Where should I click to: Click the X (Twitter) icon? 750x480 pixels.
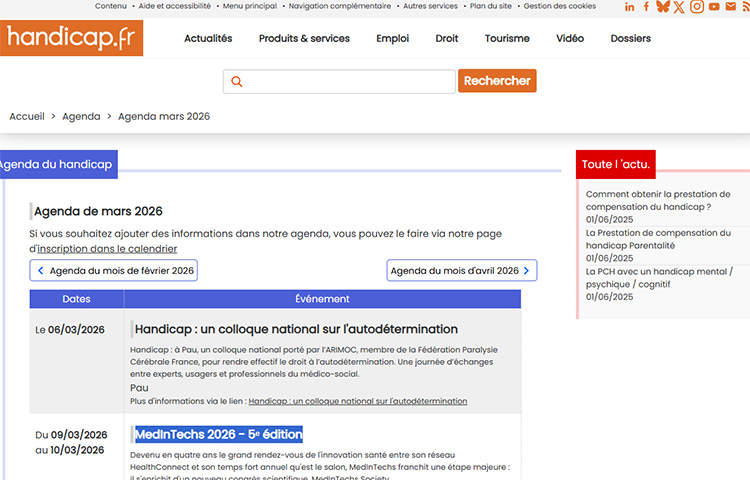coord(679,7)
